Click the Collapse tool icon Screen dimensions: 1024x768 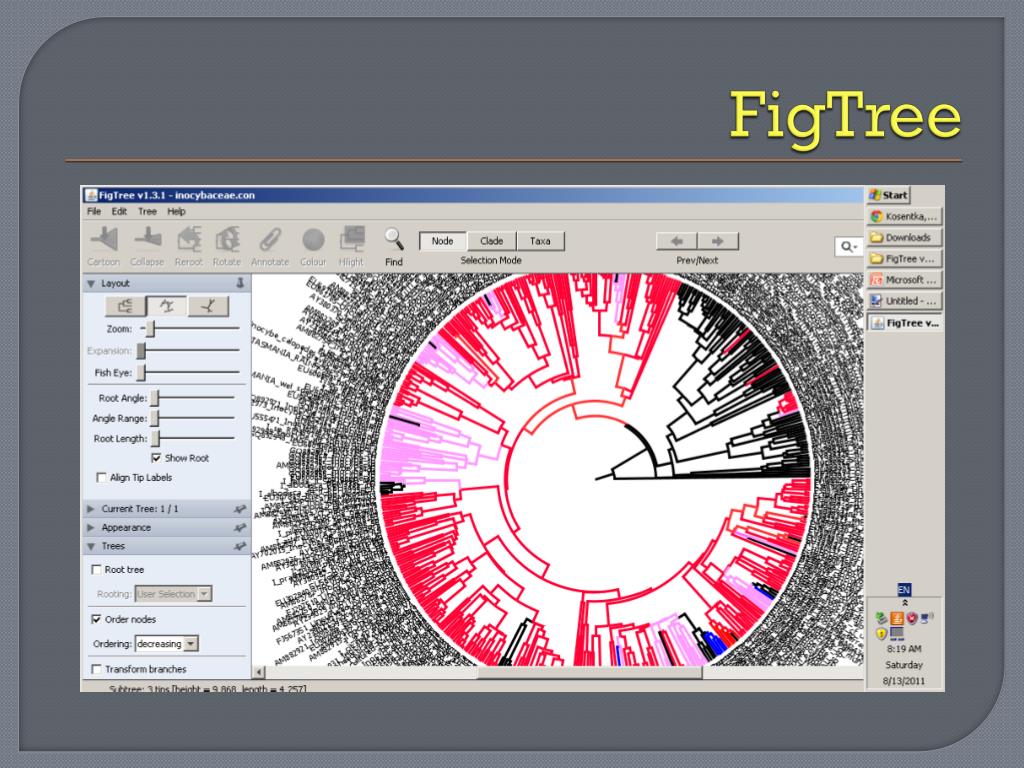148,240
